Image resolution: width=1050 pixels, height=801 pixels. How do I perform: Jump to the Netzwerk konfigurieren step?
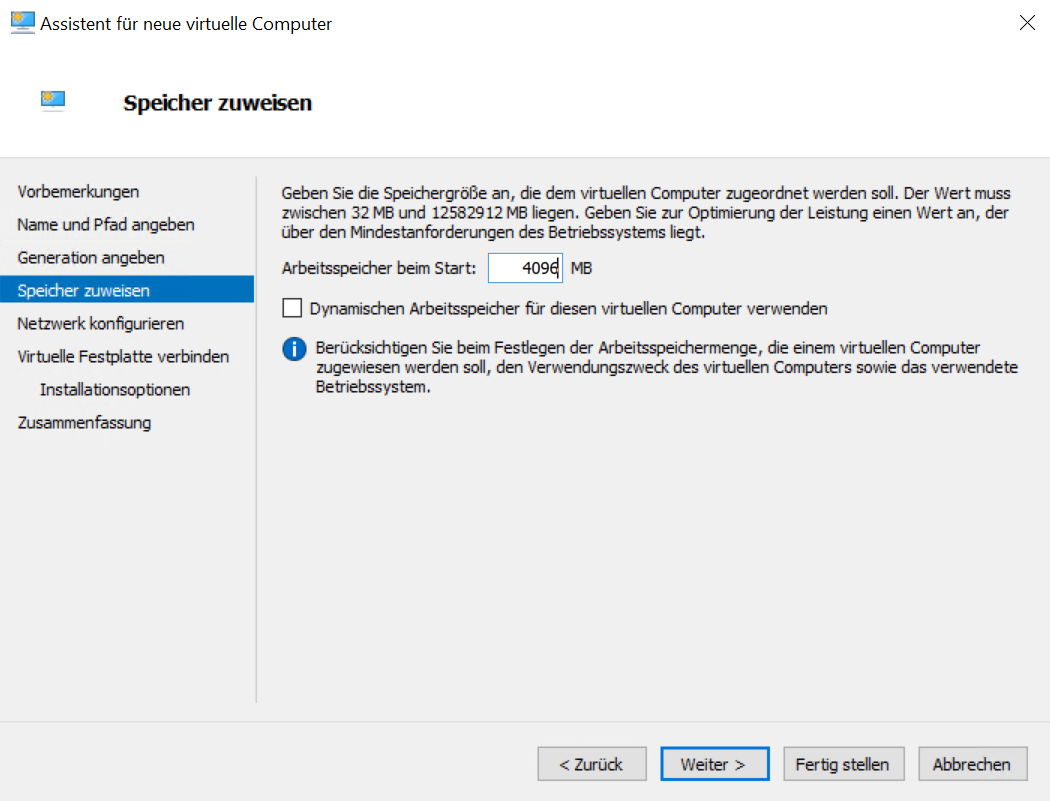100,324
